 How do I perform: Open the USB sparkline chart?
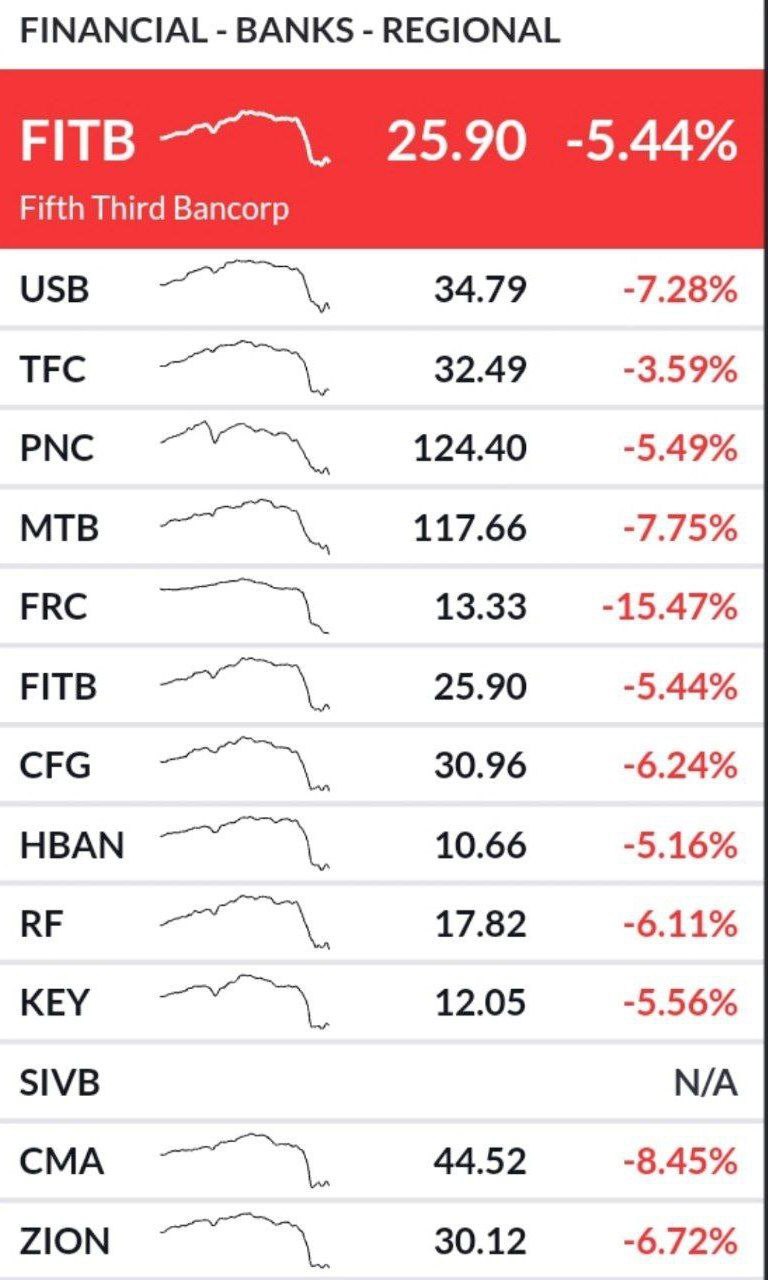(244, 284)
